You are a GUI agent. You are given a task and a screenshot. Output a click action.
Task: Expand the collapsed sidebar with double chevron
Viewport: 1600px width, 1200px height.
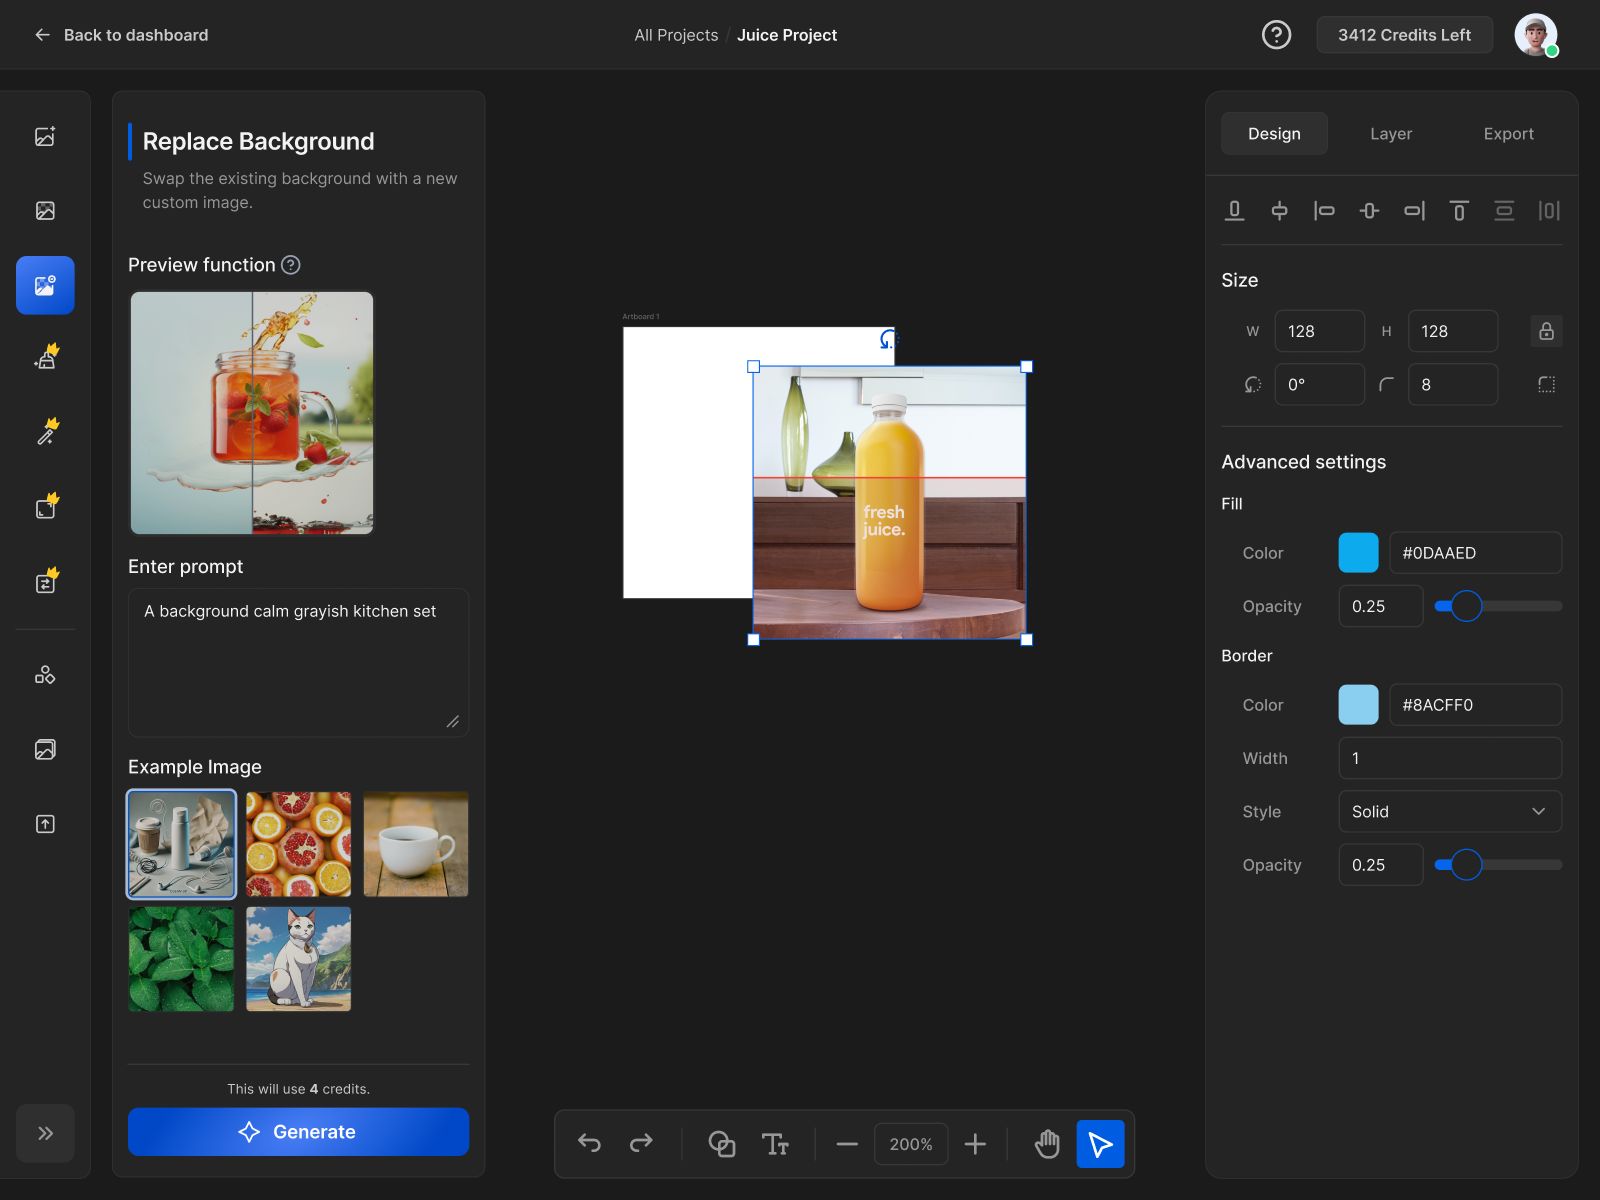45,1133
